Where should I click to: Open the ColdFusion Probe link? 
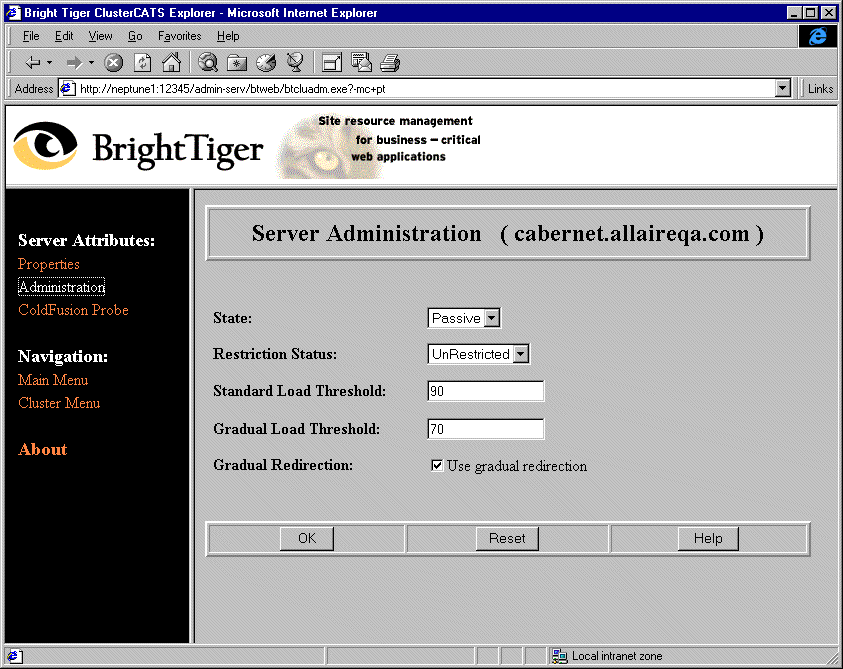click(73, 310)
